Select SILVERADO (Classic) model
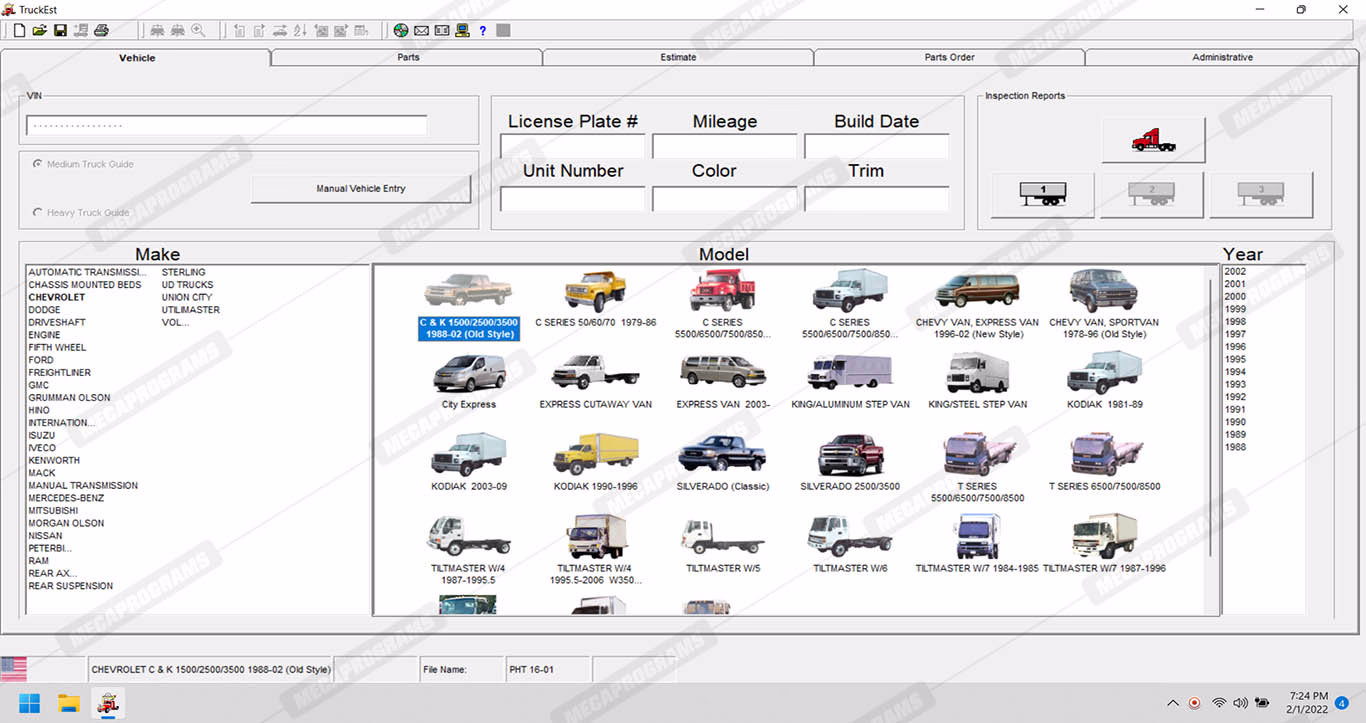 tap(723, 464)
